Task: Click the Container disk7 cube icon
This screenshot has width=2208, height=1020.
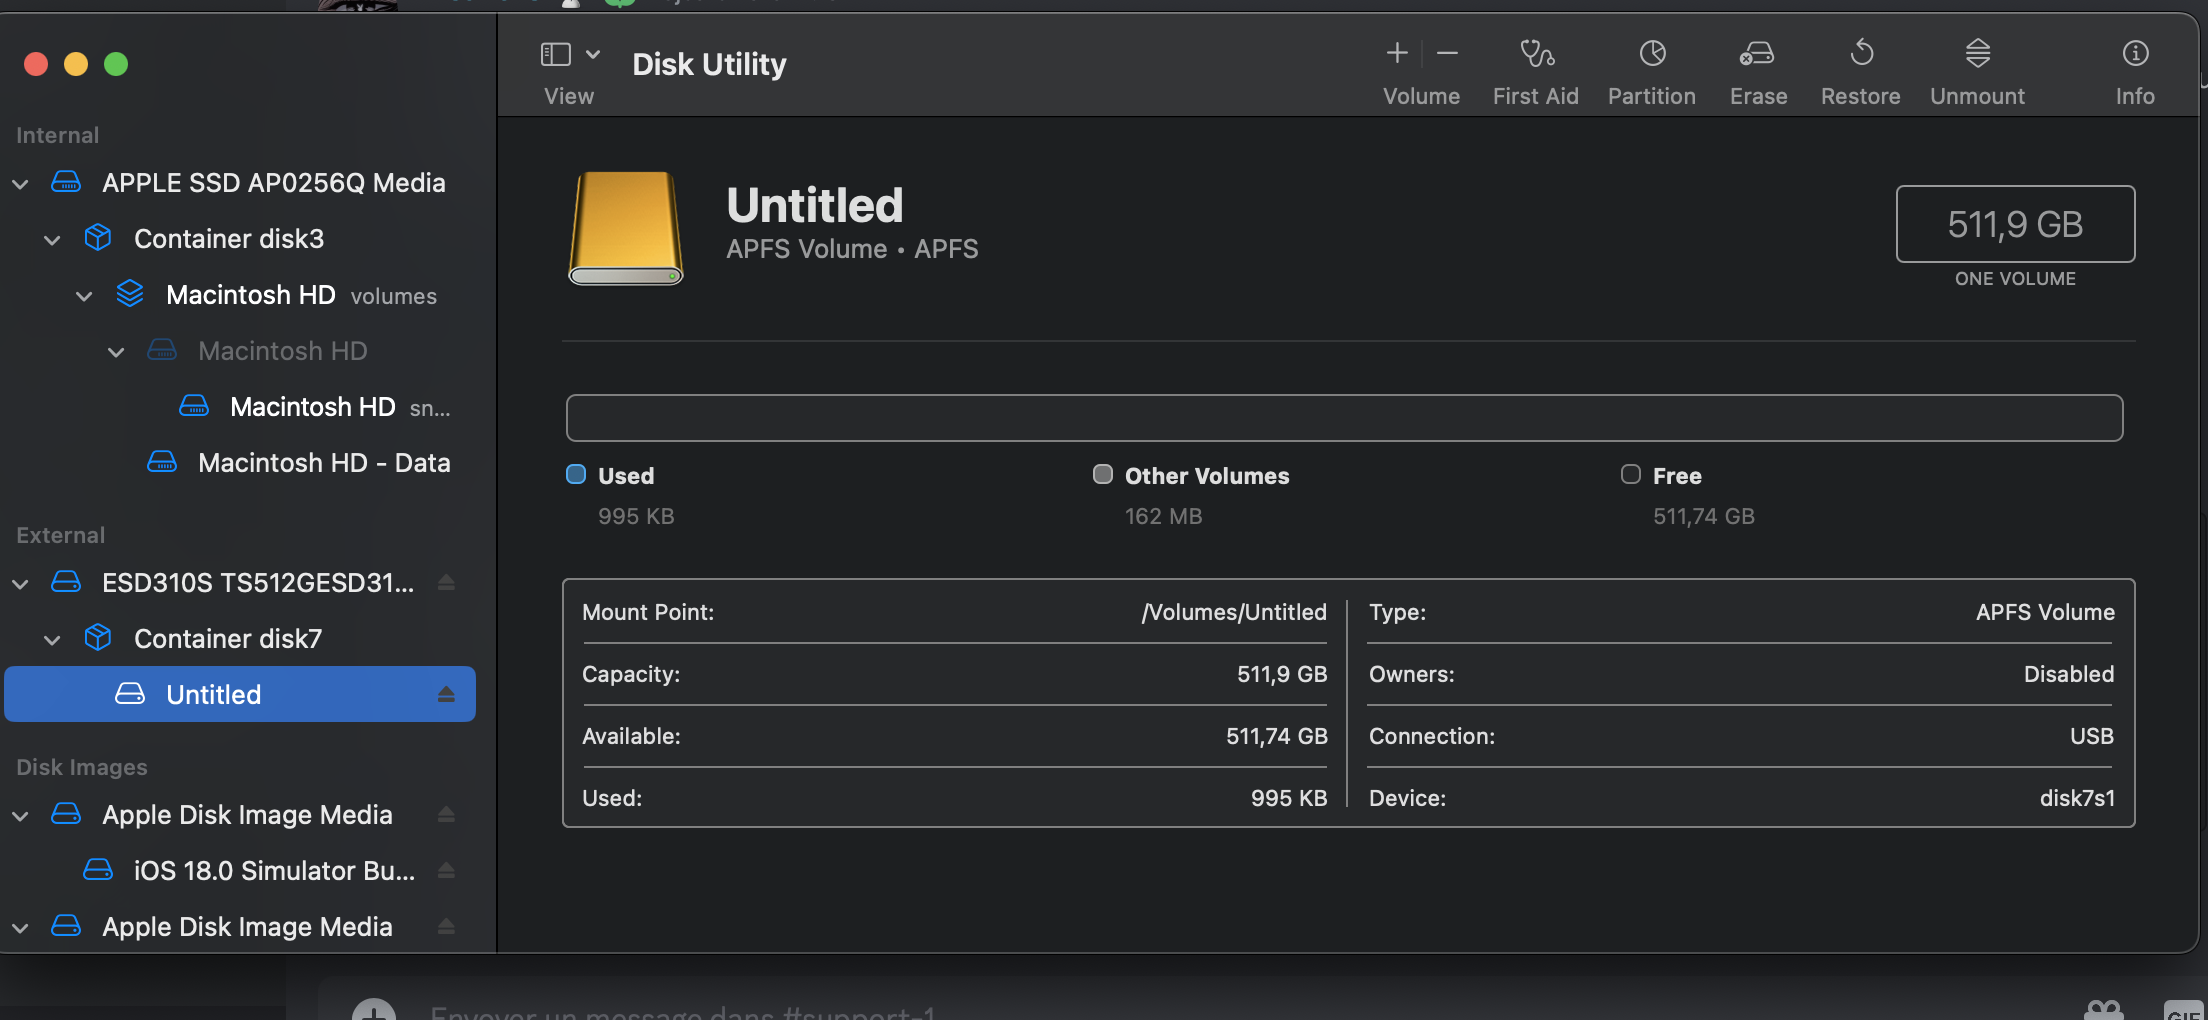Action: click(x=98, y=638)
